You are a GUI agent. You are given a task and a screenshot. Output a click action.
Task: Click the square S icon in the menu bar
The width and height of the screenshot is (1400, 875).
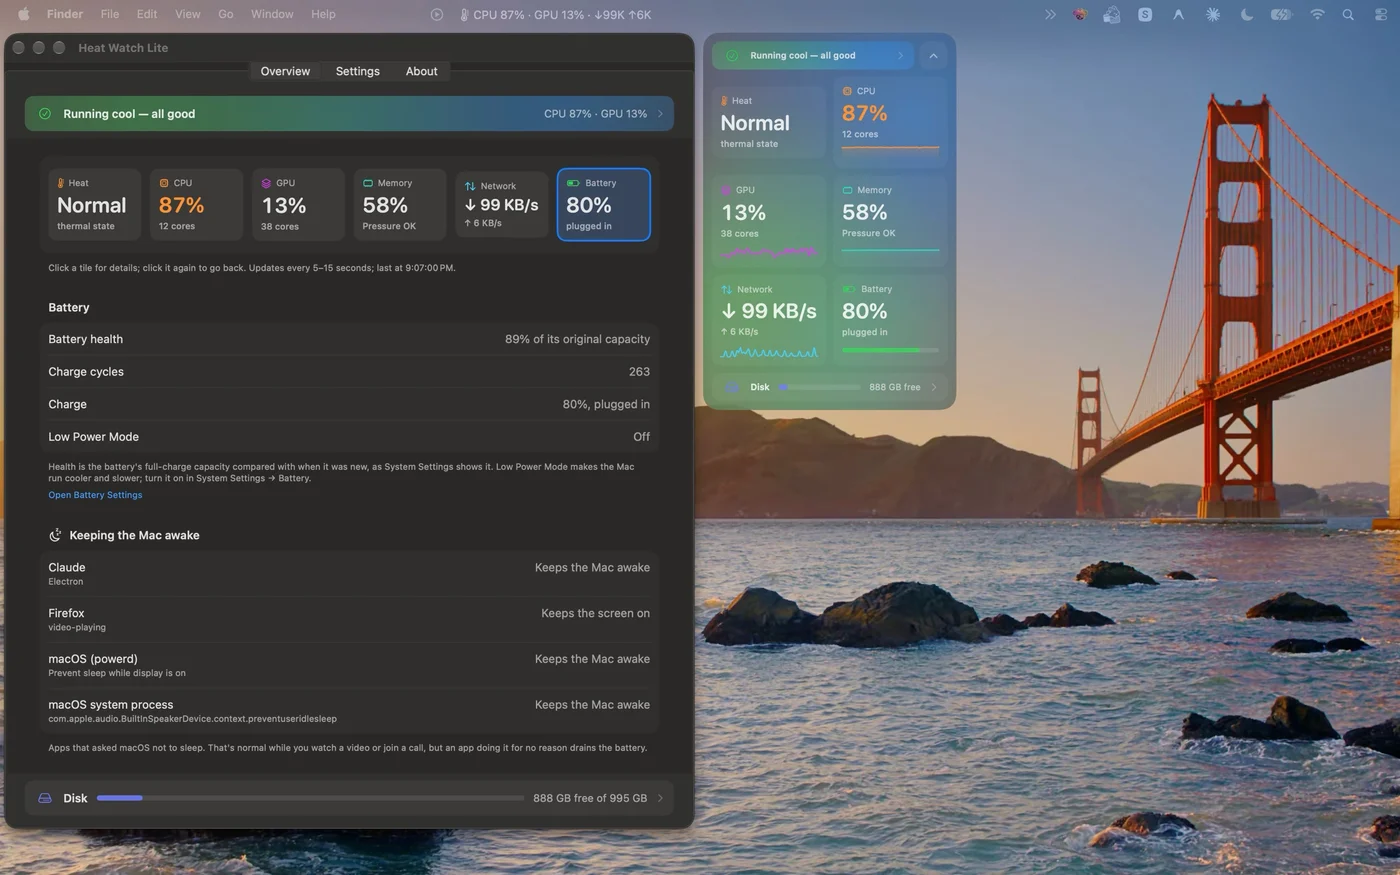[x=1145, y=14]
